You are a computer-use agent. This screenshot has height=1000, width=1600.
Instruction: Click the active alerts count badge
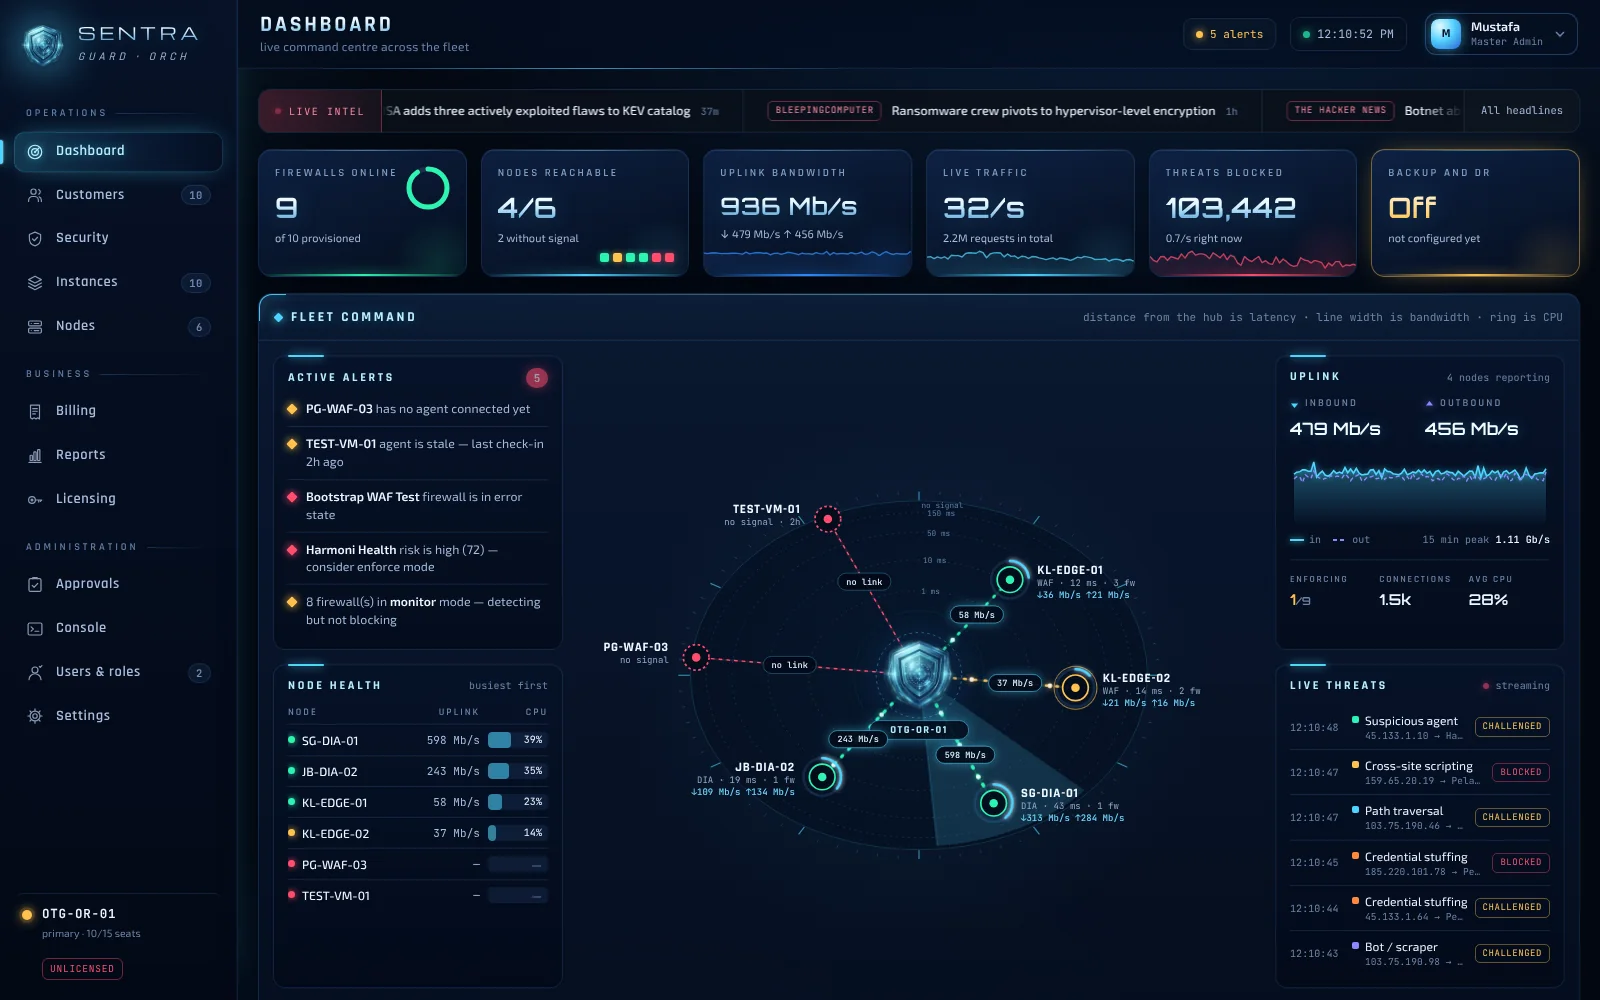(537, 378)
